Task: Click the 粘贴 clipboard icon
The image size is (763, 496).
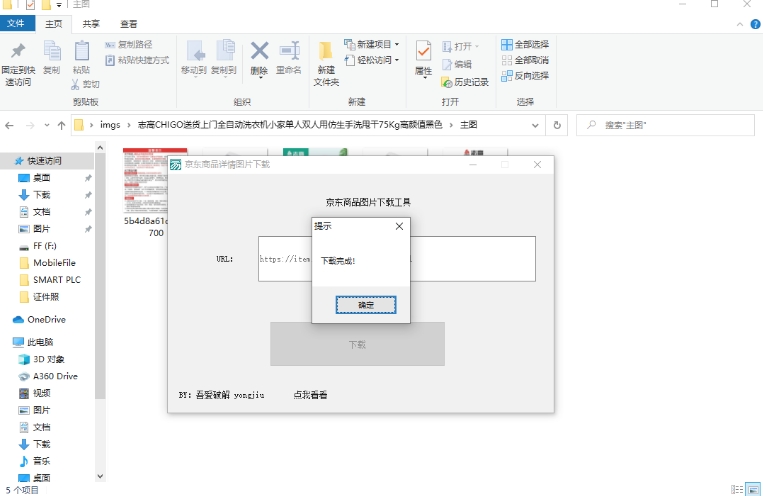Action: pos(82,52)
